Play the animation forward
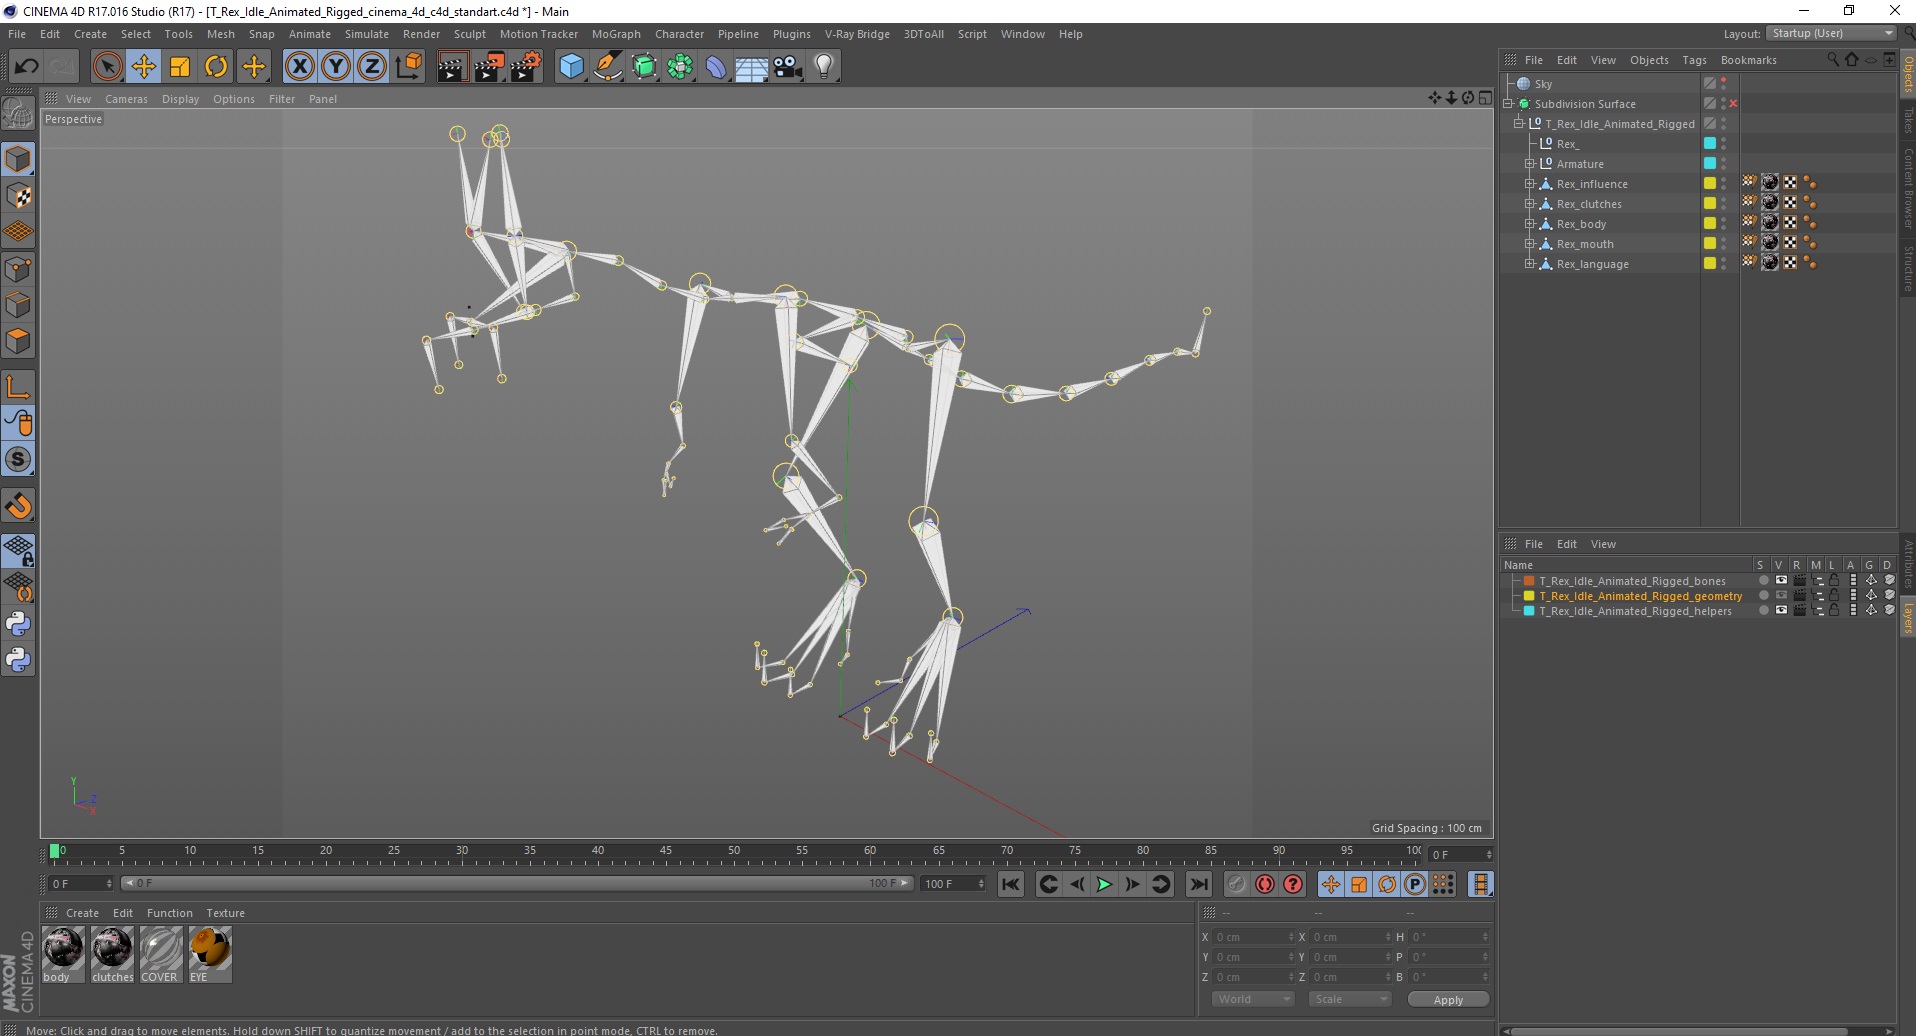Screen dimensions: 1916x1036 tap(1104, 884)
